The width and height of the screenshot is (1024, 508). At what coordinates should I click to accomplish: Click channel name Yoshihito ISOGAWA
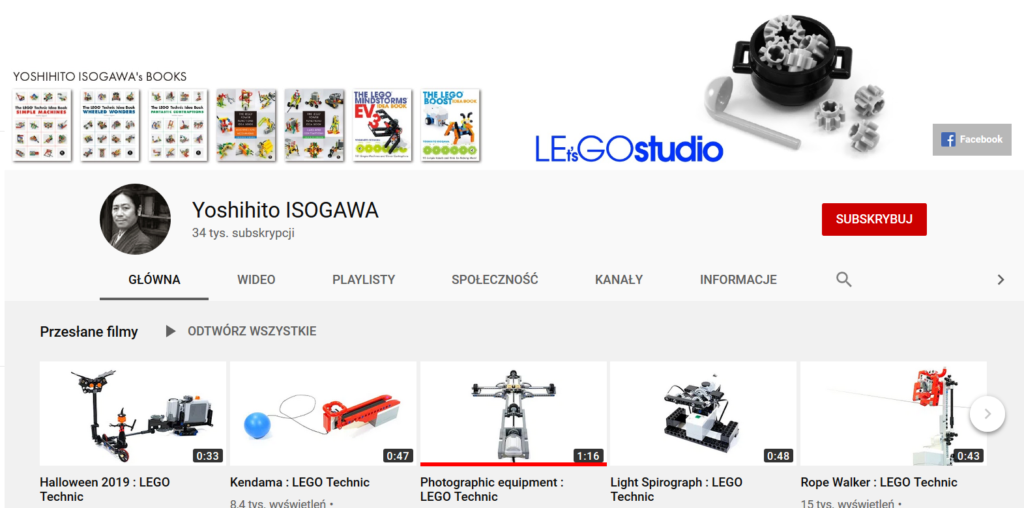click(285, 210)
